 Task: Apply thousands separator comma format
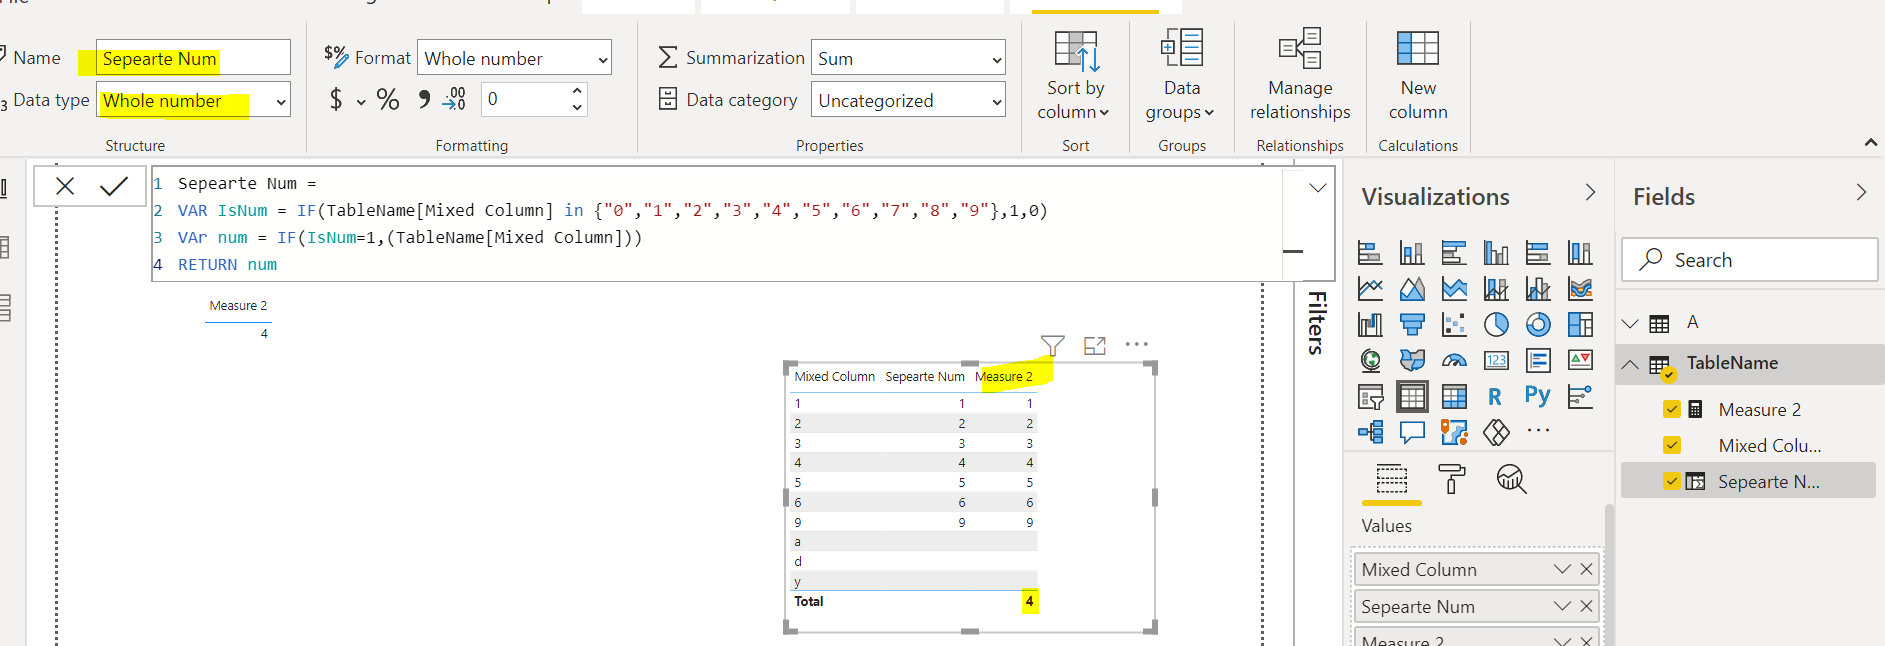point(424,99)
